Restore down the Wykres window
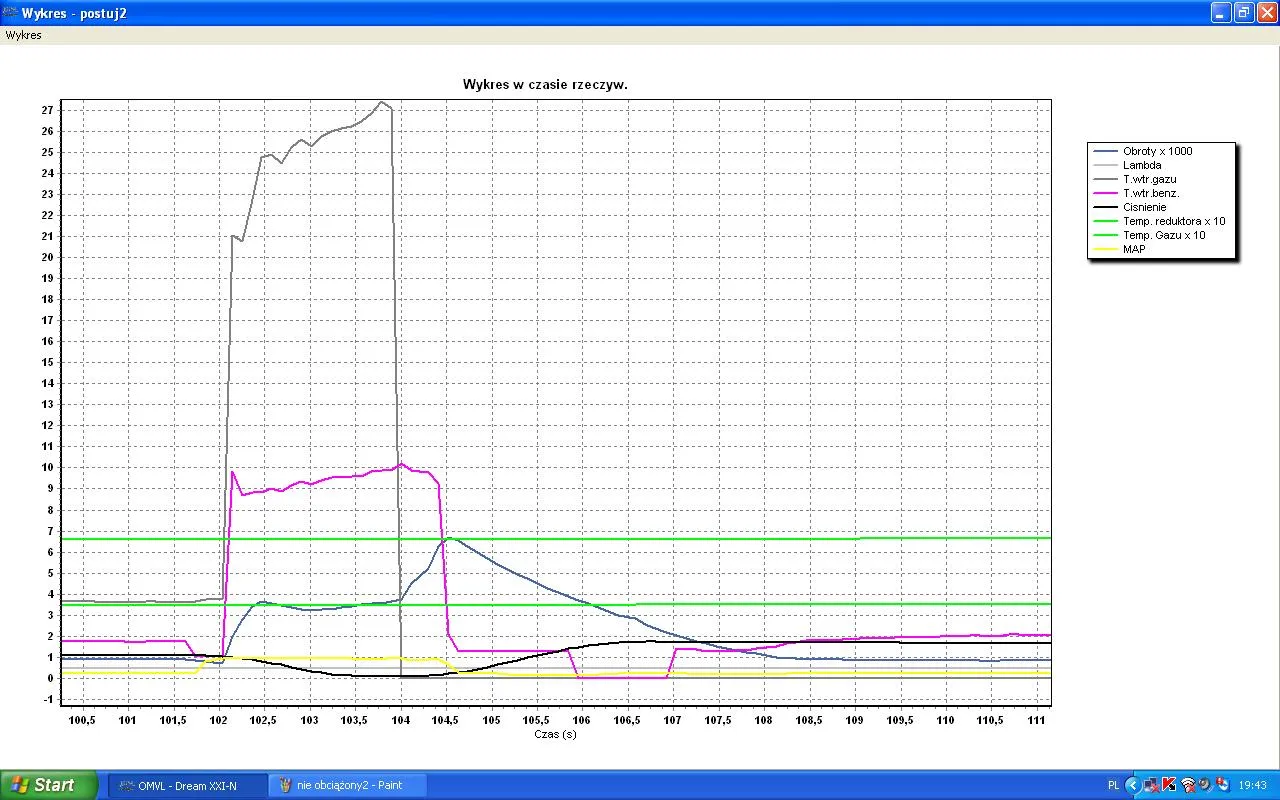Viewport: 1280px width, 800px height. 1244,13
